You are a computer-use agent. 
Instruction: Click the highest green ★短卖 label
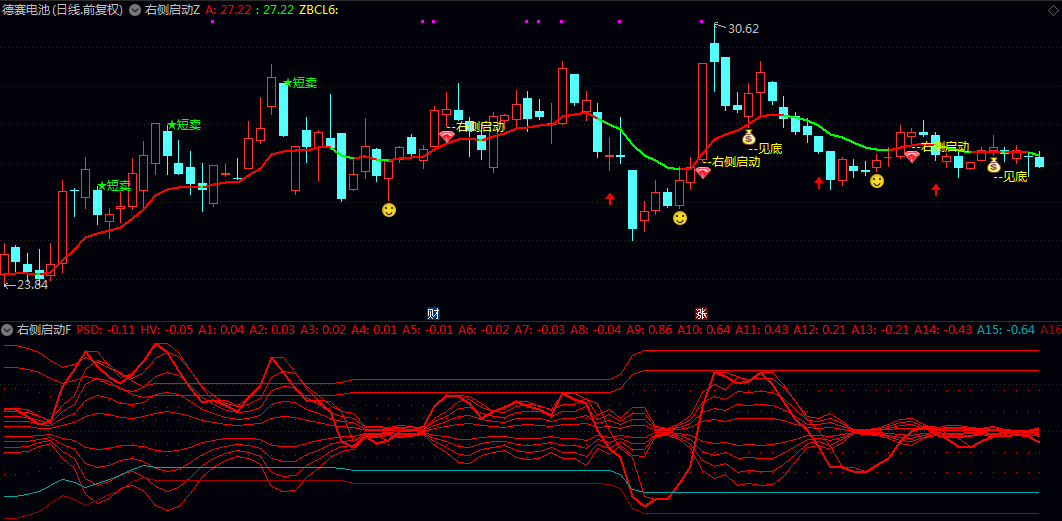coord(300,83)
